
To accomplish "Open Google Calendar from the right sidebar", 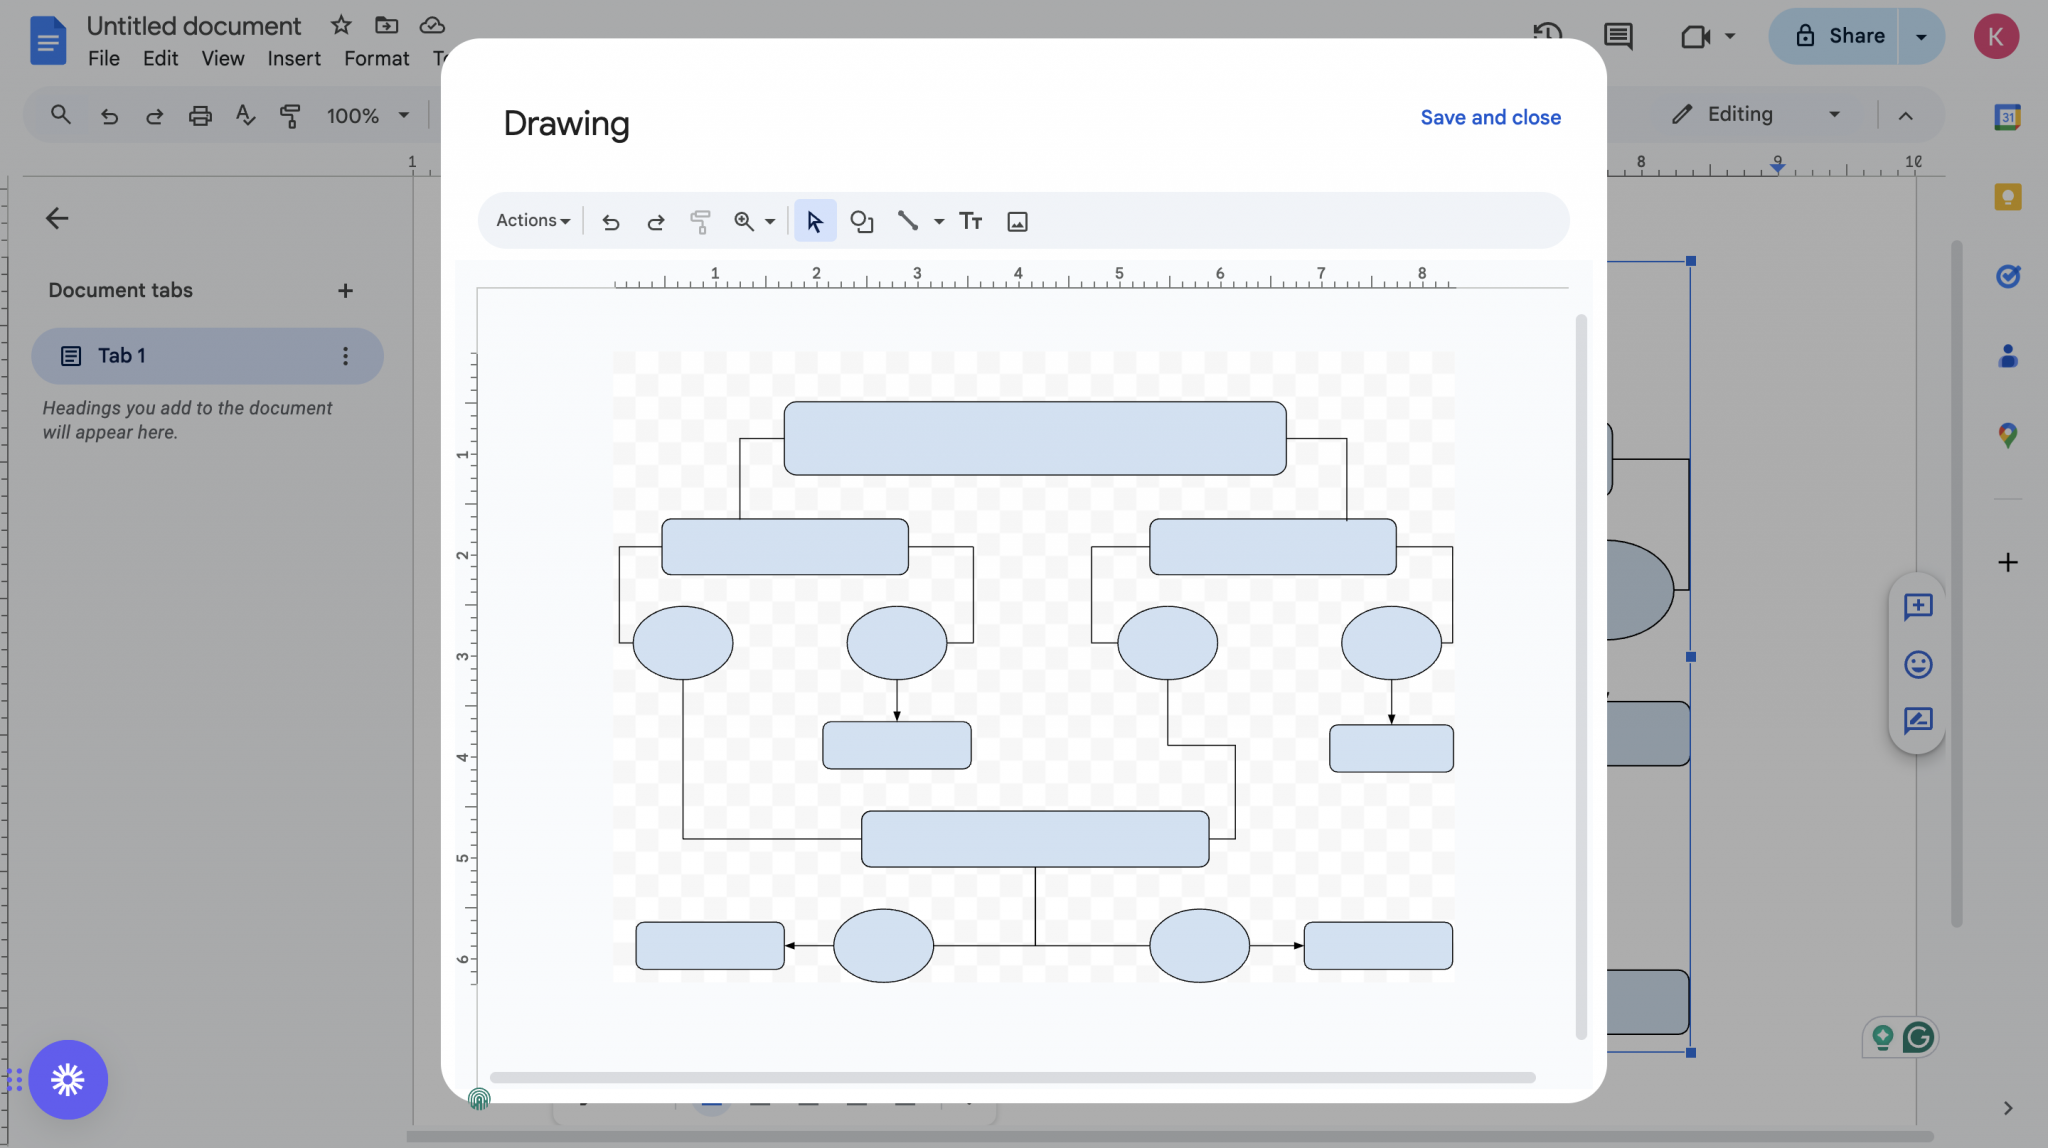I will click(2008, 116).
